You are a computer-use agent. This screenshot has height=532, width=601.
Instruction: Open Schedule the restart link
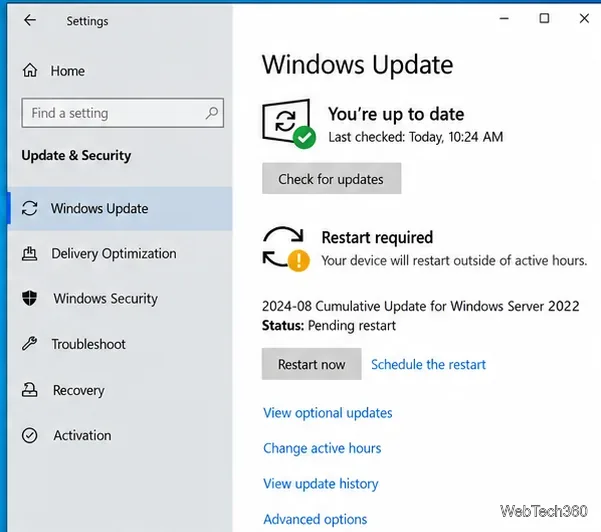click(428, 364)
